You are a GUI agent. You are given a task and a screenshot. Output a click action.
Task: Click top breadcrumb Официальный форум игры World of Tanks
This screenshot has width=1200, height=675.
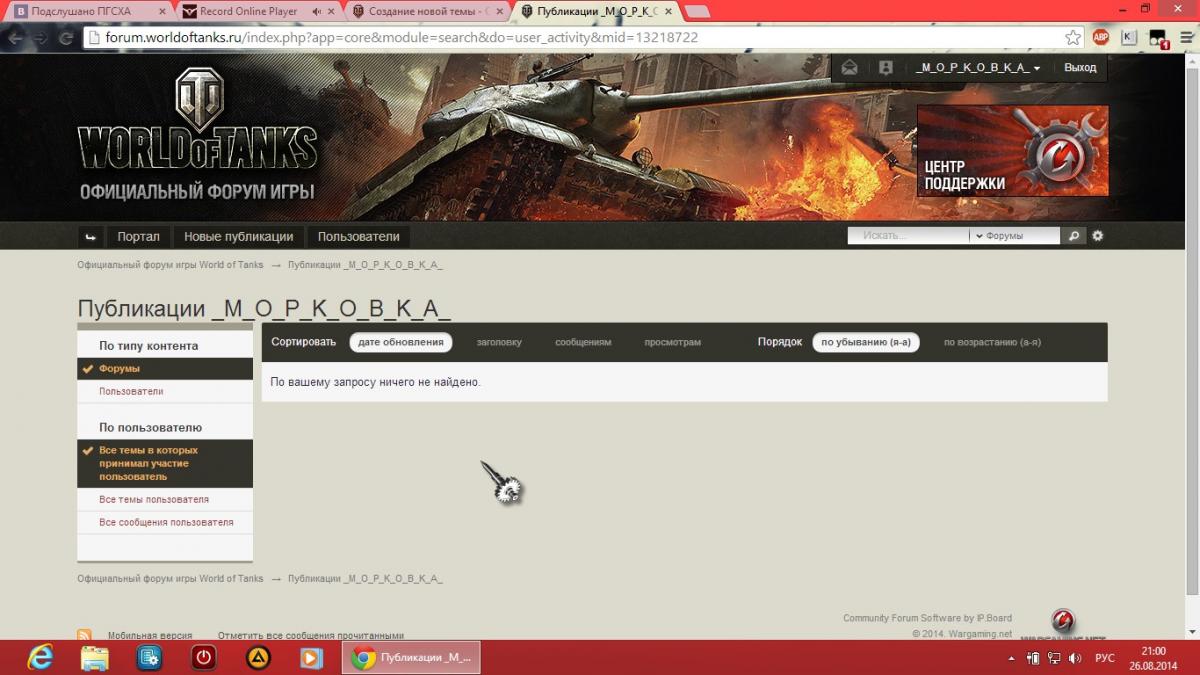[171, 265]
